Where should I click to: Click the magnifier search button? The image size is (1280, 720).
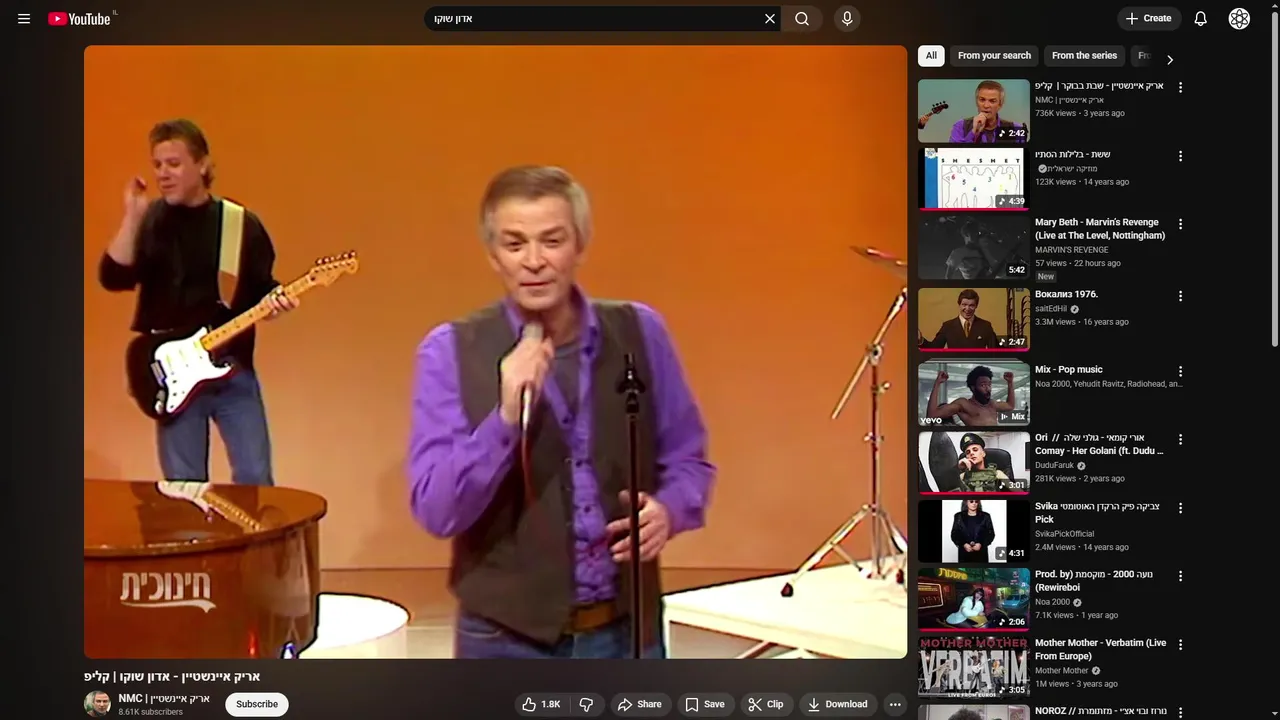point(802,19)
